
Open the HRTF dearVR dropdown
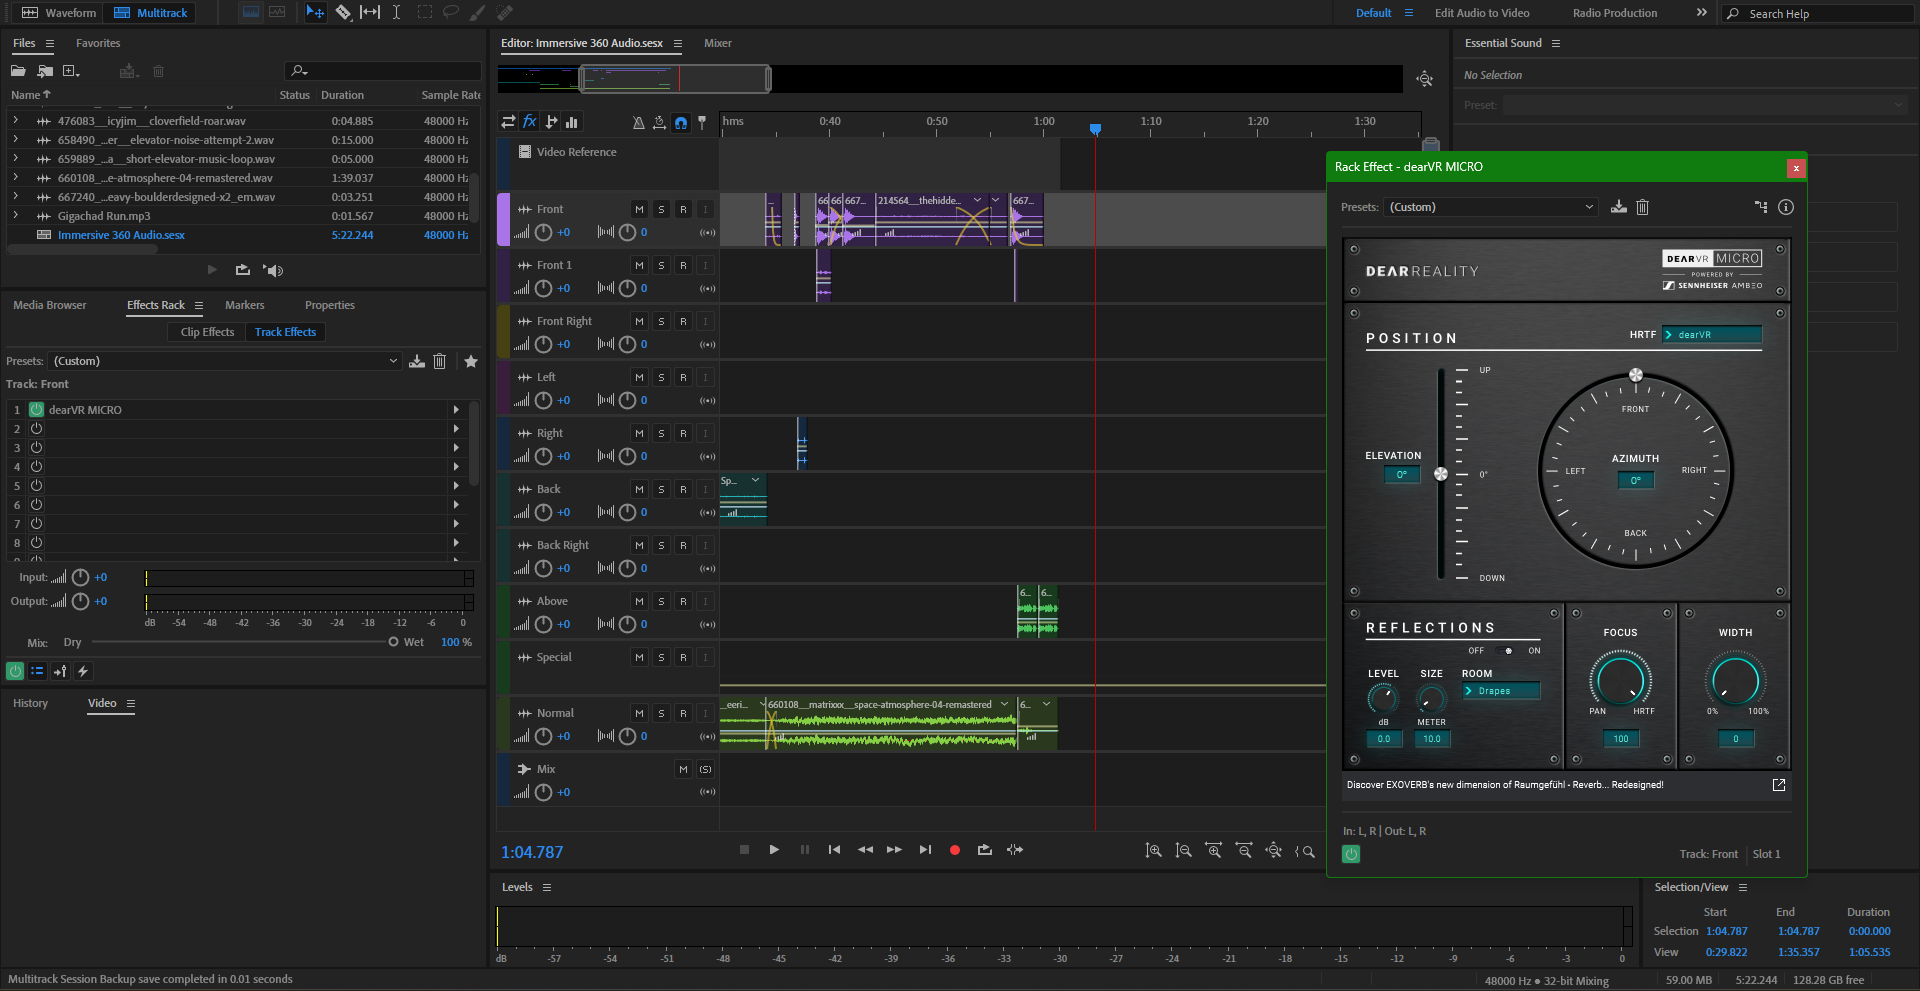coord(1712,335)
